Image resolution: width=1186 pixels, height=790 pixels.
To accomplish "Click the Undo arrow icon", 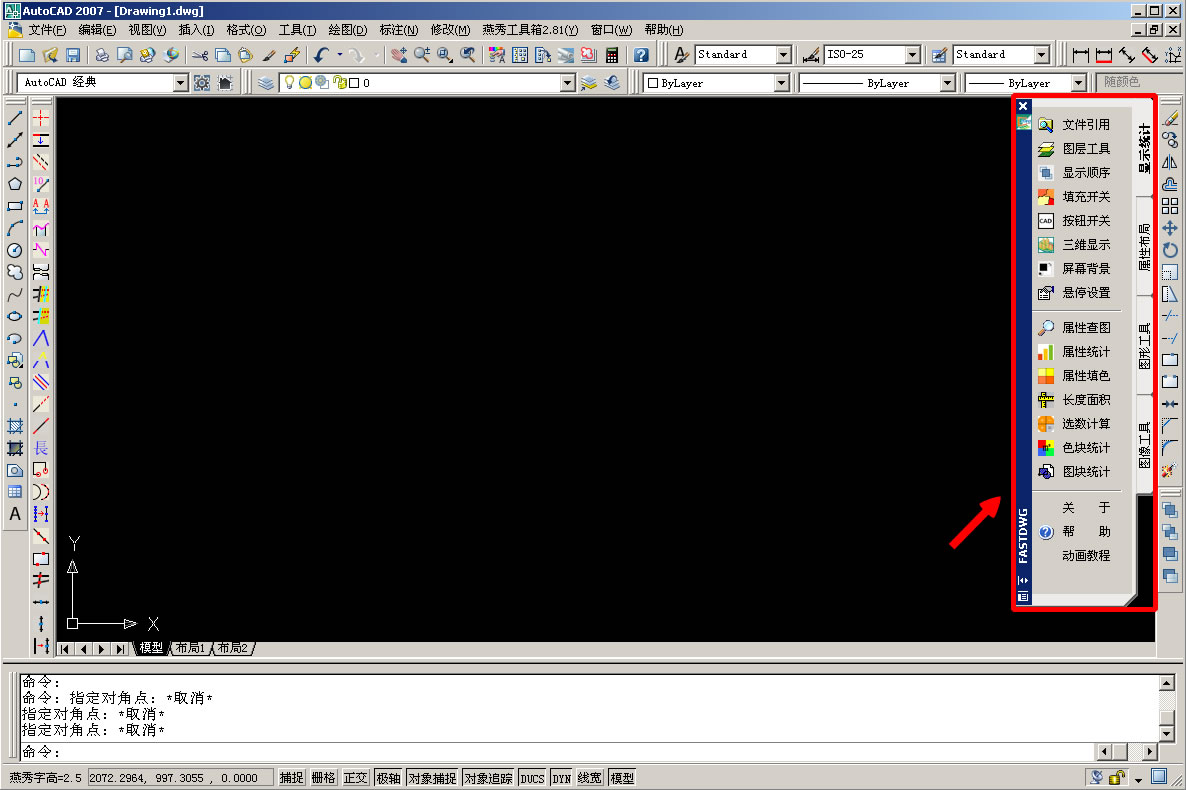I will (320, 55).
